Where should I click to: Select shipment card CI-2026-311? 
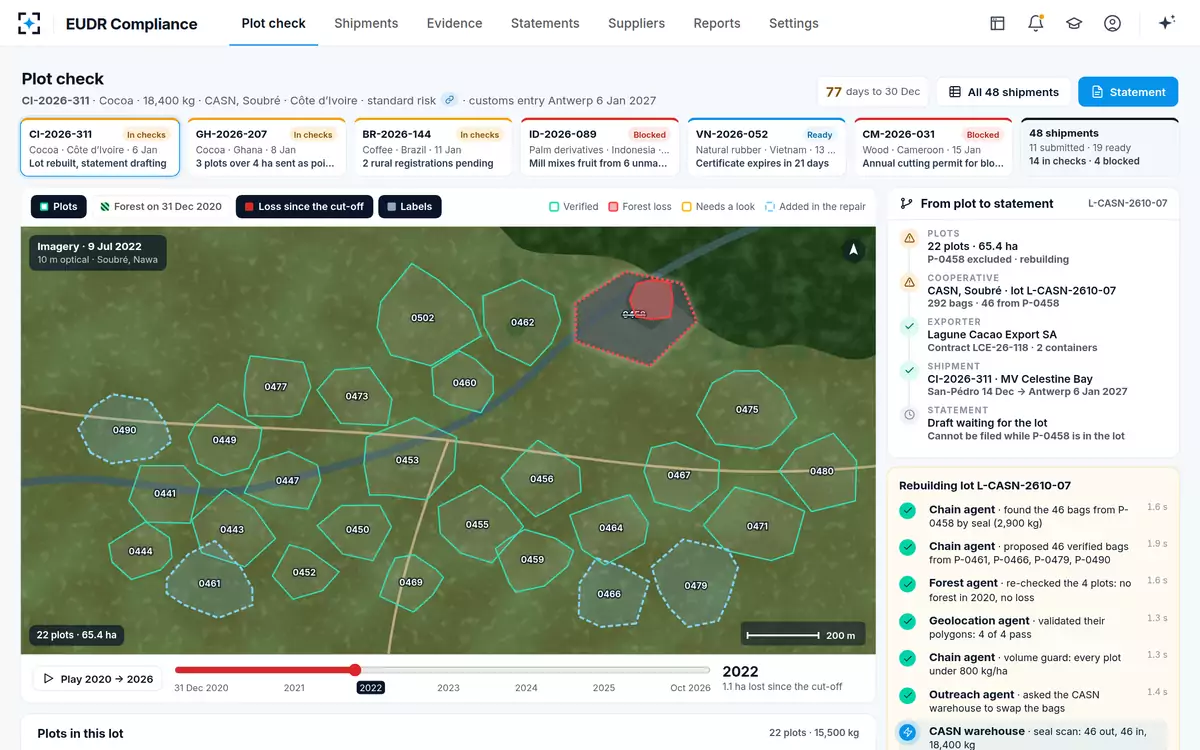[99, 147]
